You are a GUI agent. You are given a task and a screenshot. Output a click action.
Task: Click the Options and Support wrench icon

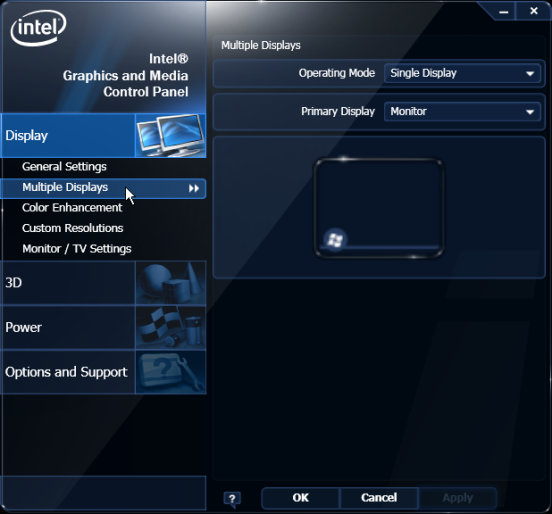(x=171, y=372)
